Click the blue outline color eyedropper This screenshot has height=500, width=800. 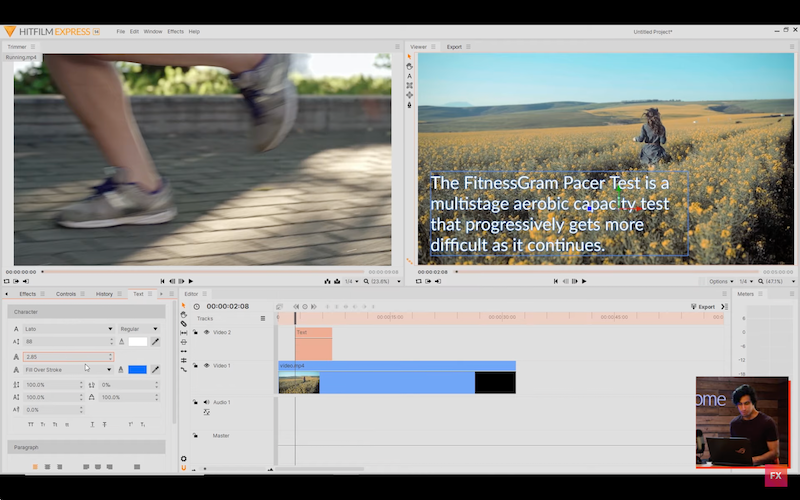click(156, 369)
